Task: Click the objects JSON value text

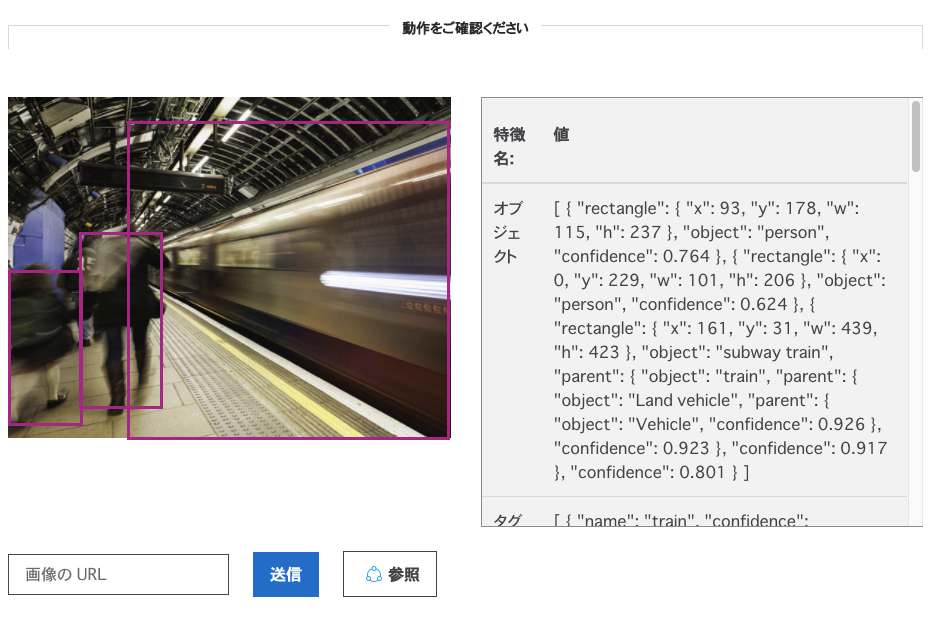Action: click(720, 340)
